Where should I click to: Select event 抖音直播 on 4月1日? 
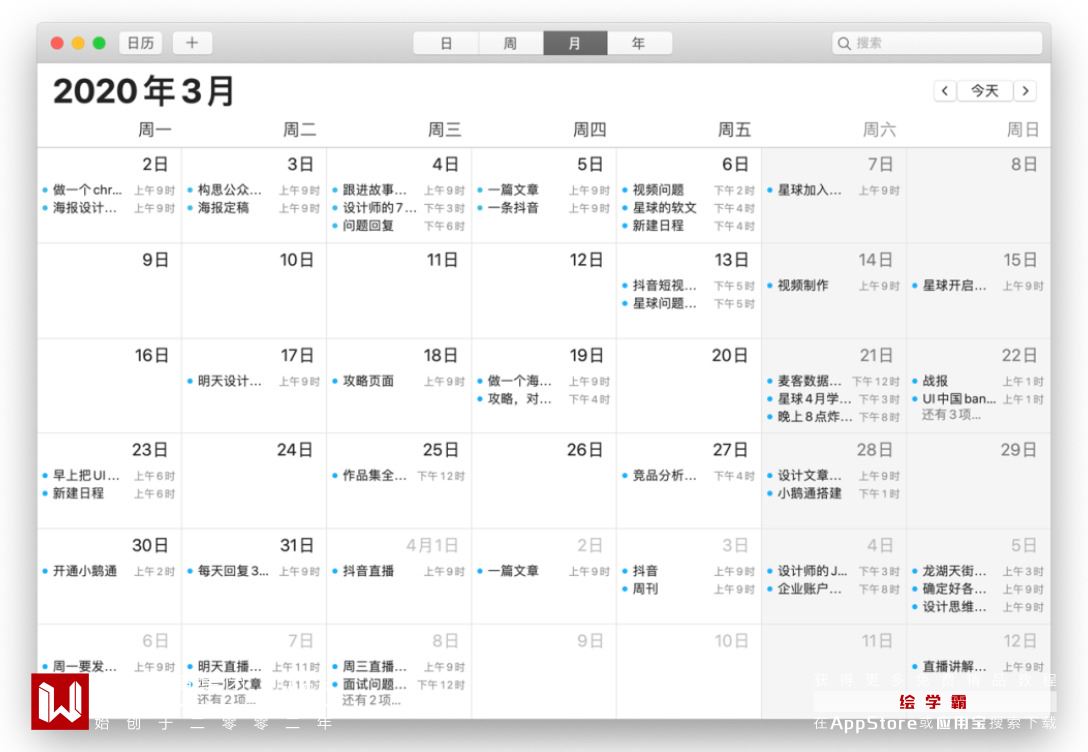399,571
